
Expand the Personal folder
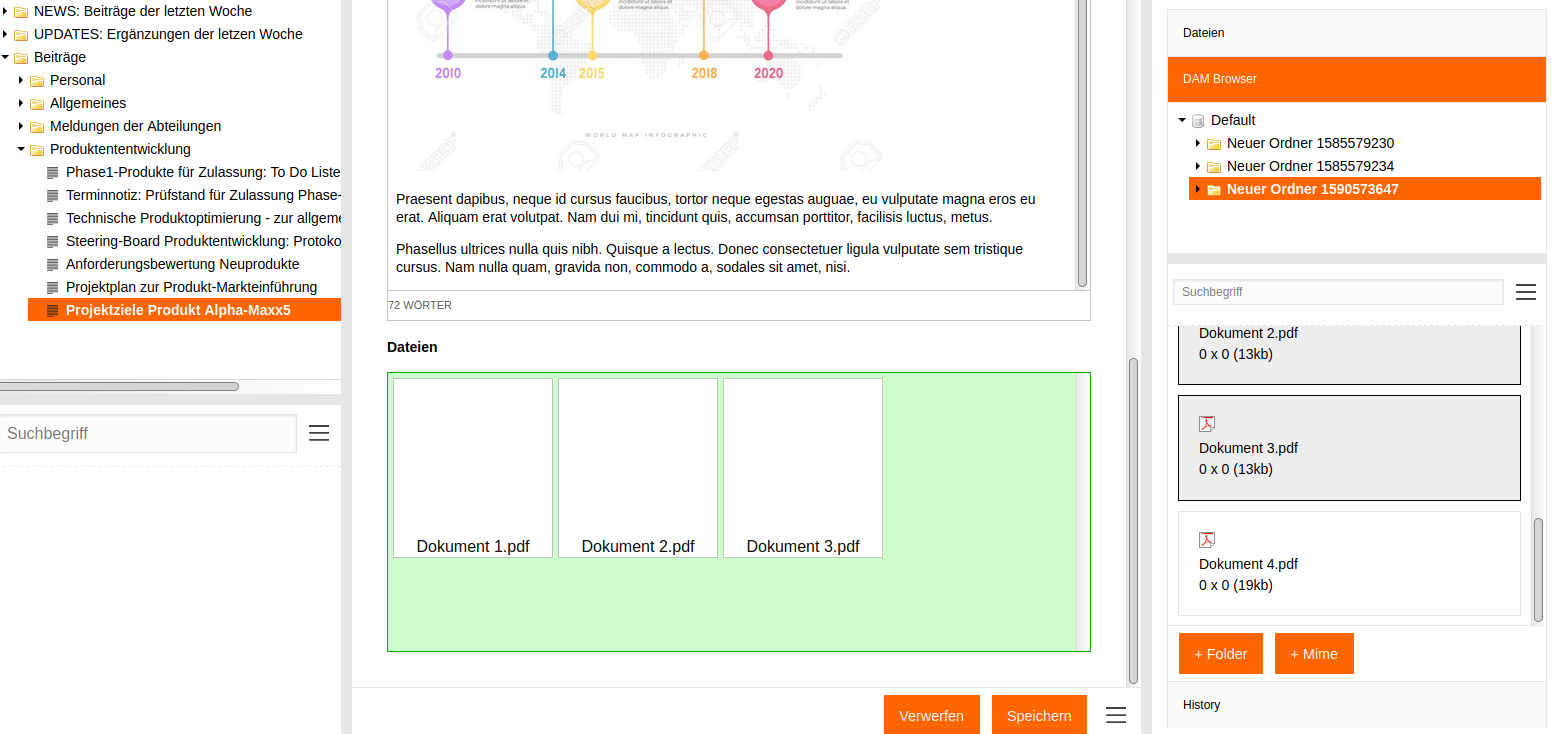[x=21, y=80]
